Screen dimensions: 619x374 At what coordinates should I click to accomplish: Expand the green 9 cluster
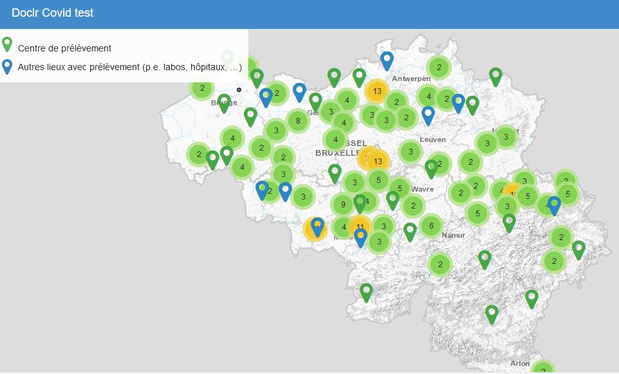[x=343, y=204]
